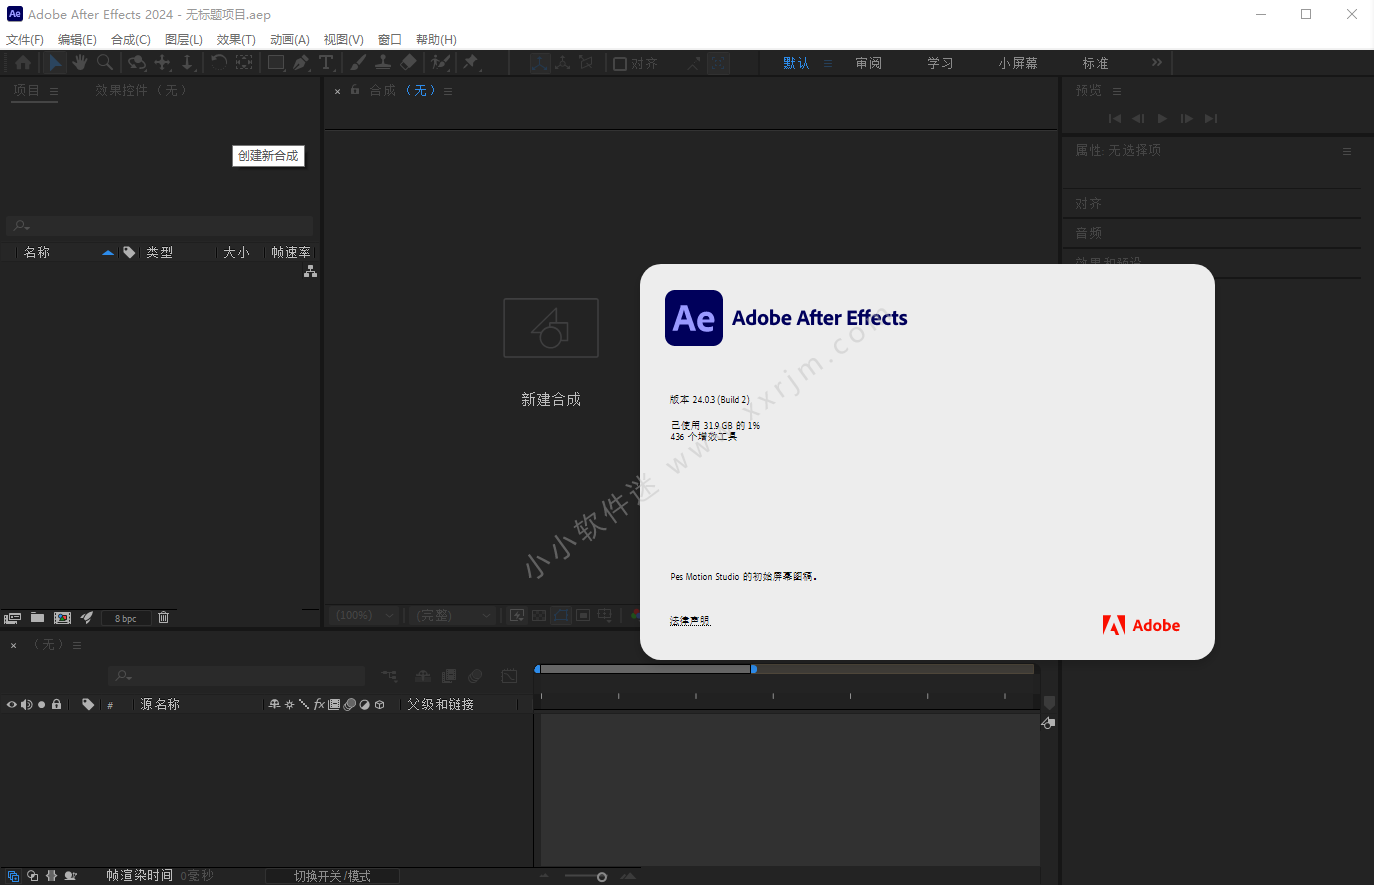
Task: Select the Pan camera tool
Action: pyautogui.click(x=162, y=63)
